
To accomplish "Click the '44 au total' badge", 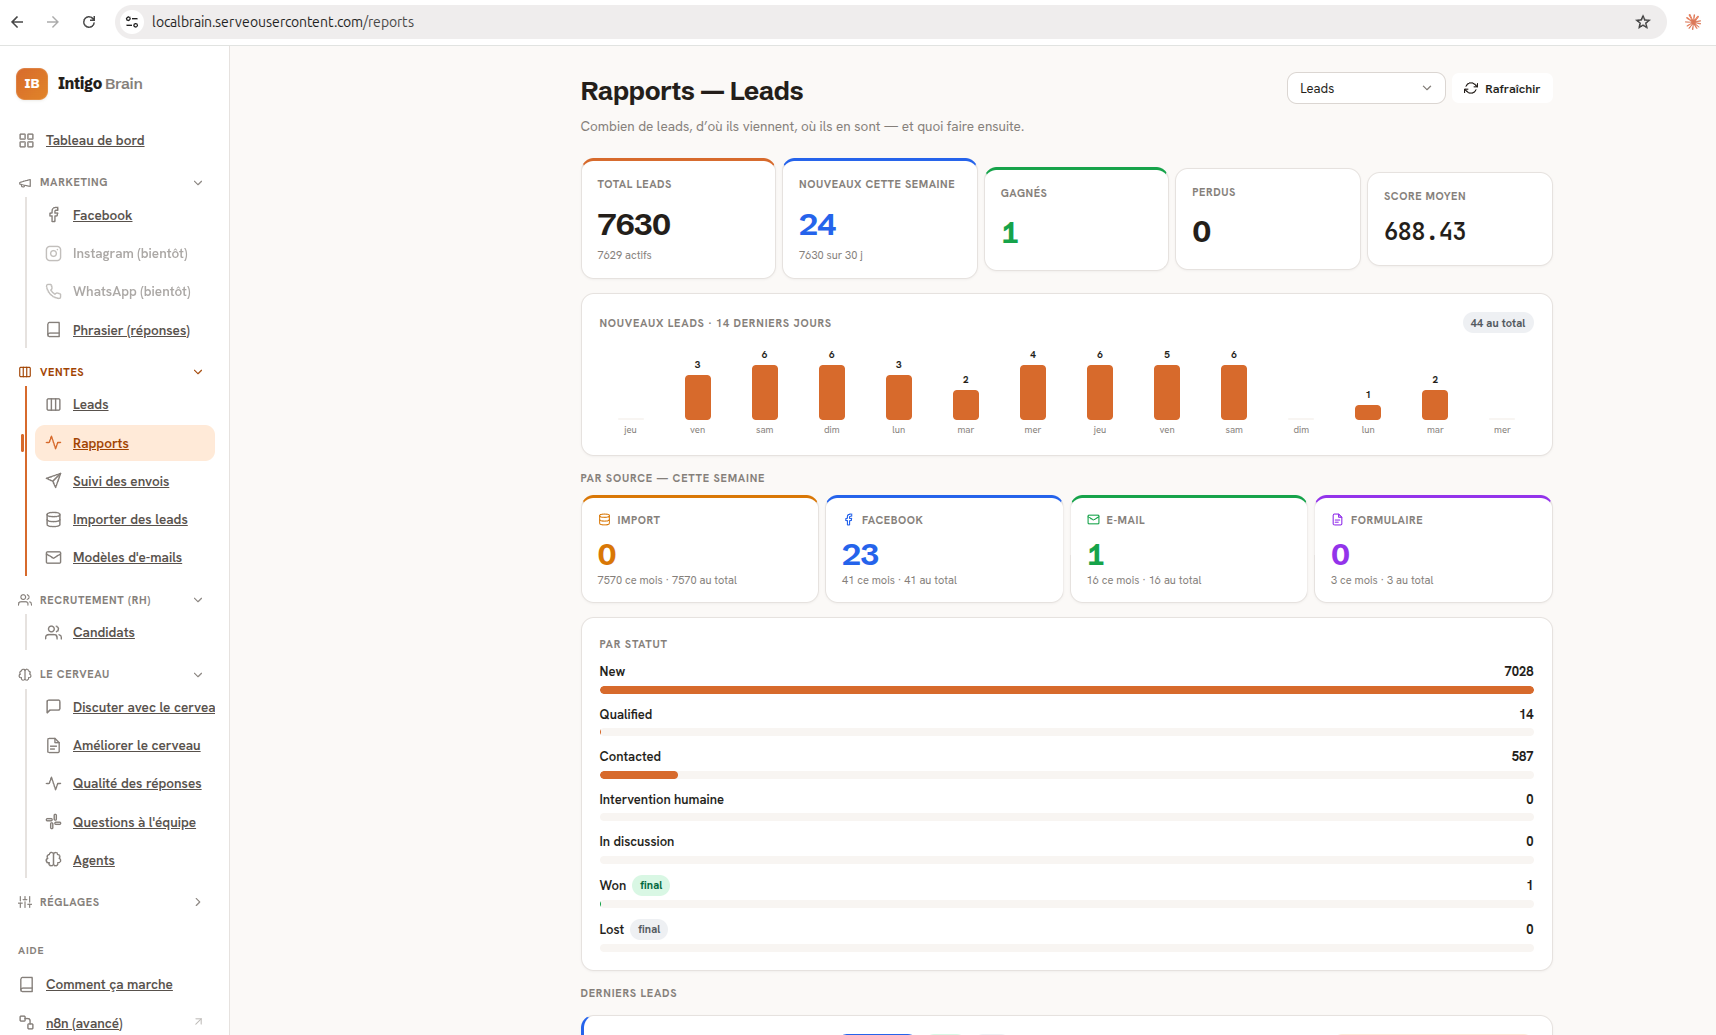I will pyautogui.click(x=1497, y=323).
